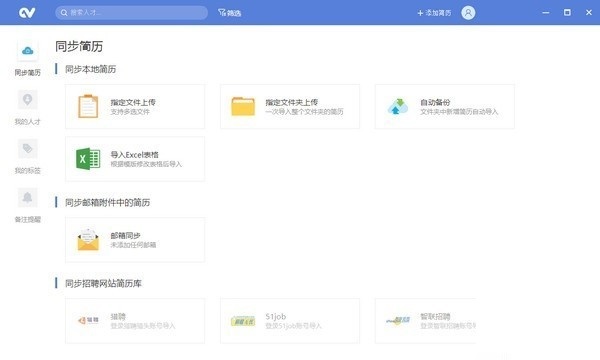Click the 添加简历 button
Image resolution: width=600 pixels, height=360 pixels.
click(434, 13)
